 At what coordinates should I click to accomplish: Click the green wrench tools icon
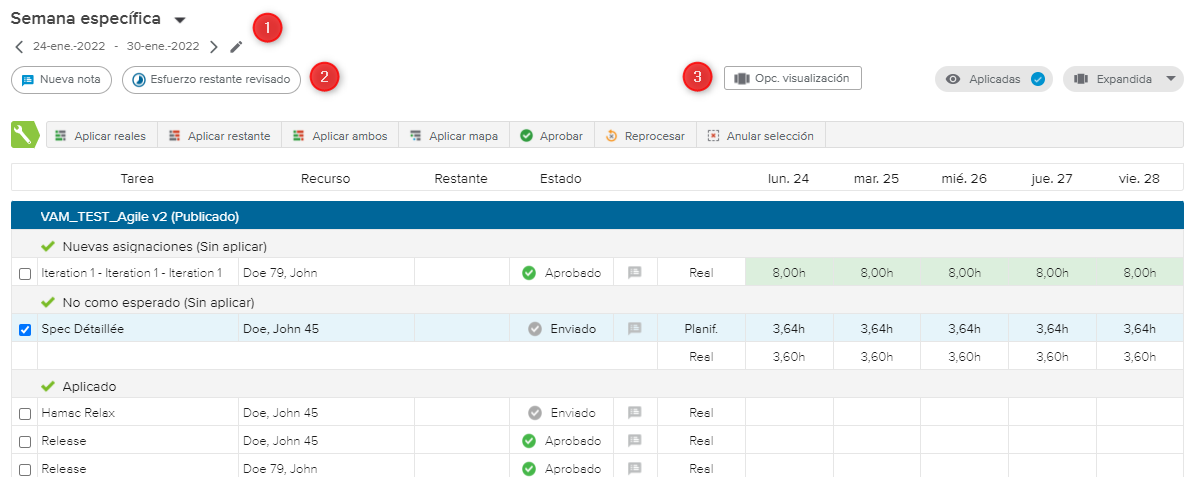click(24, 135)
